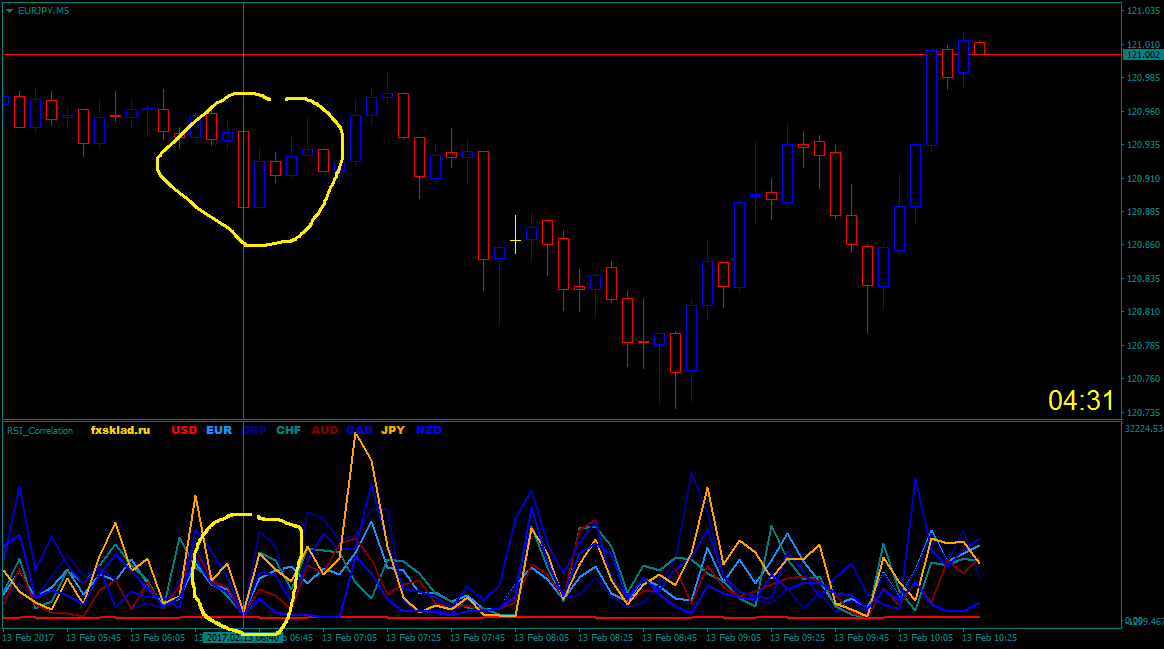1164x649 pixels.
Task: Click the CHF legend label
Action: tap(289, 431)
